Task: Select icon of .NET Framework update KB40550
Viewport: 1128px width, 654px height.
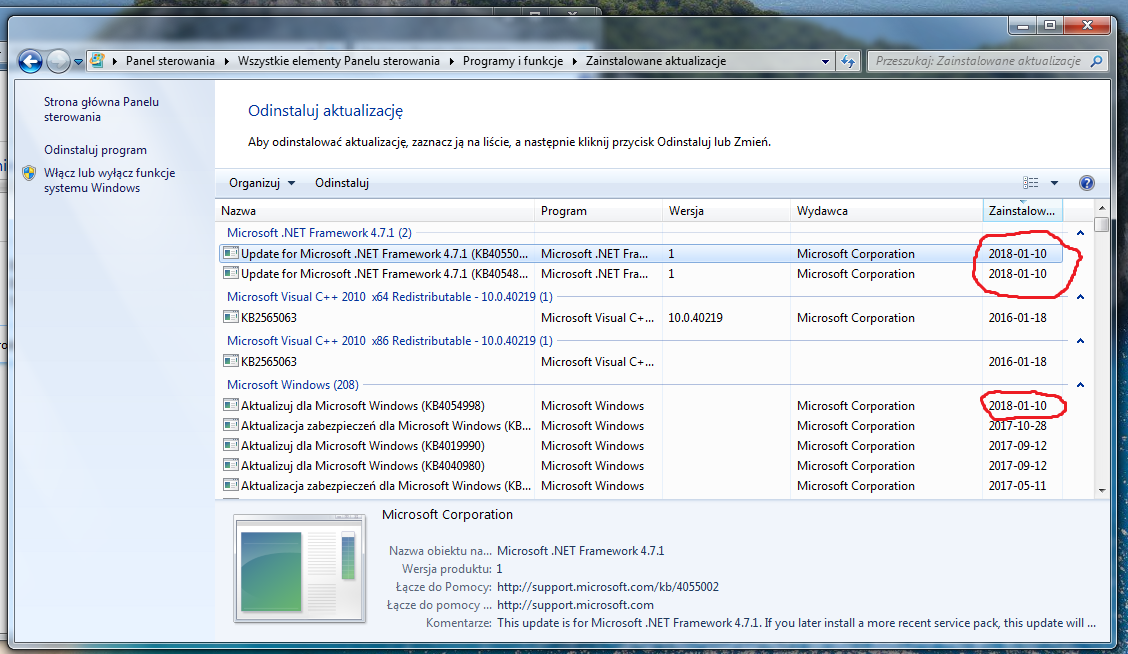Action: click(230, 253)
